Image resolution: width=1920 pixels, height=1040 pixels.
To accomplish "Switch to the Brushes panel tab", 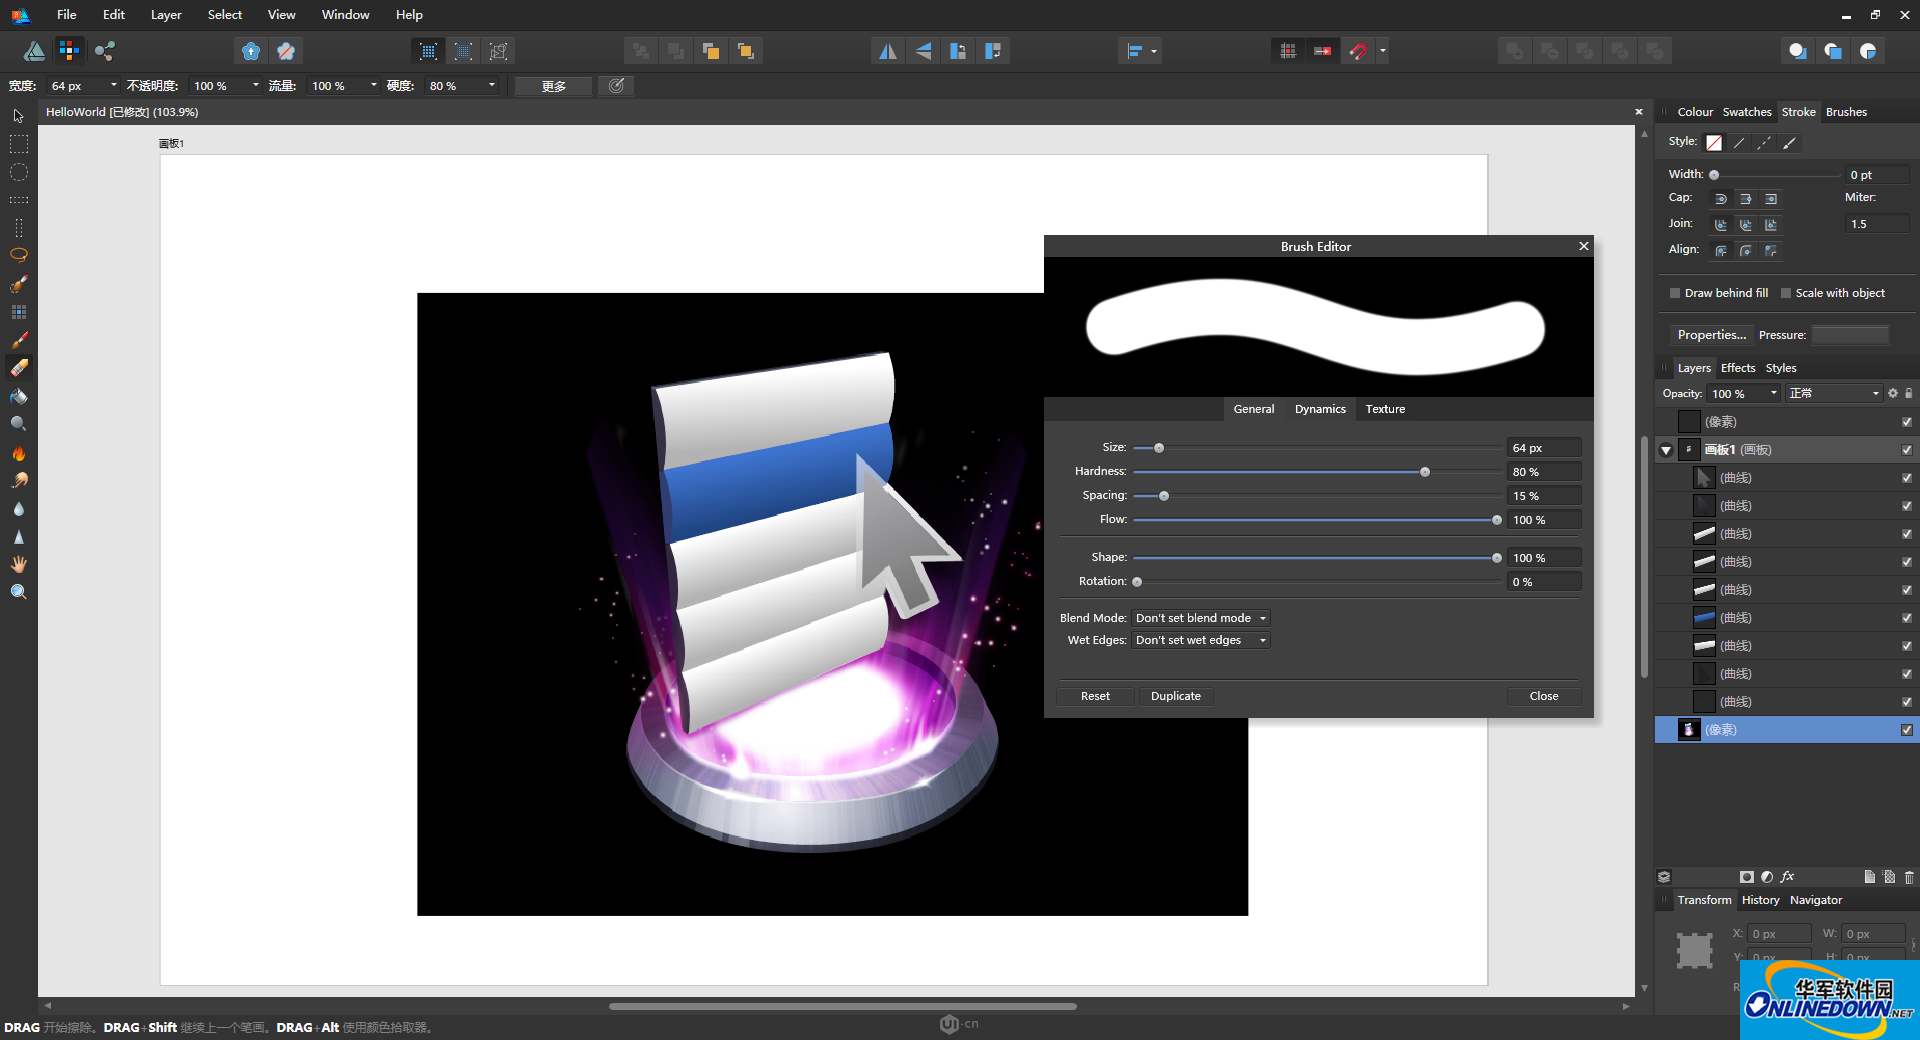I will pyautogui.click(x=1846, y=112).
